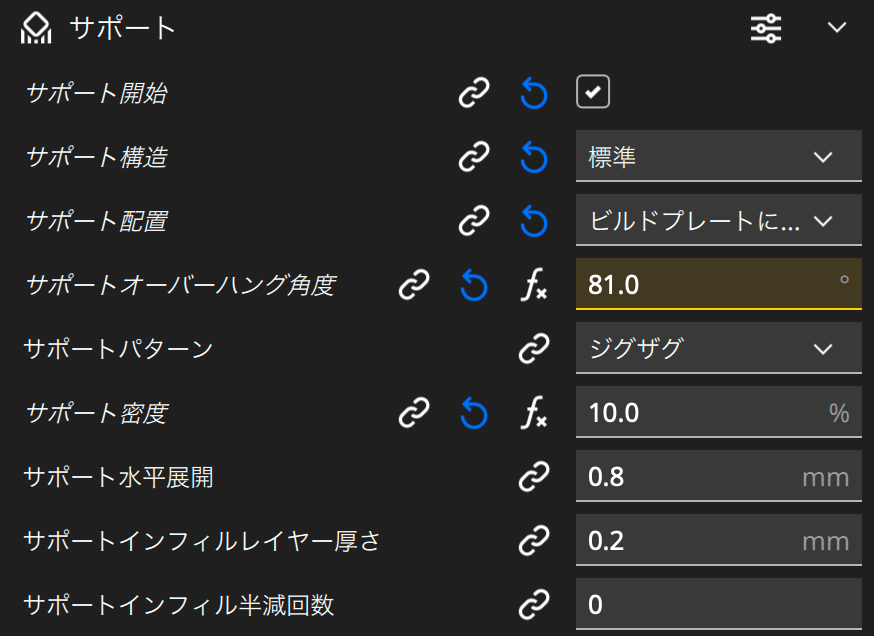
Task: Click the サポート構造 setting label
Action: [96, 157]
